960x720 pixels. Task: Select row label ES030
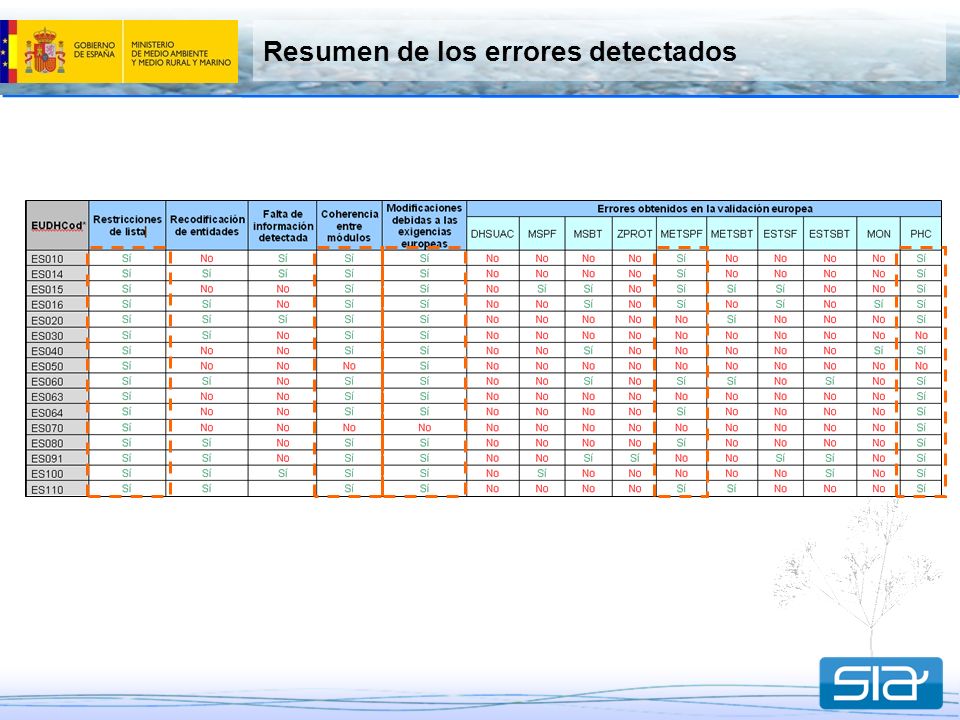47,336
